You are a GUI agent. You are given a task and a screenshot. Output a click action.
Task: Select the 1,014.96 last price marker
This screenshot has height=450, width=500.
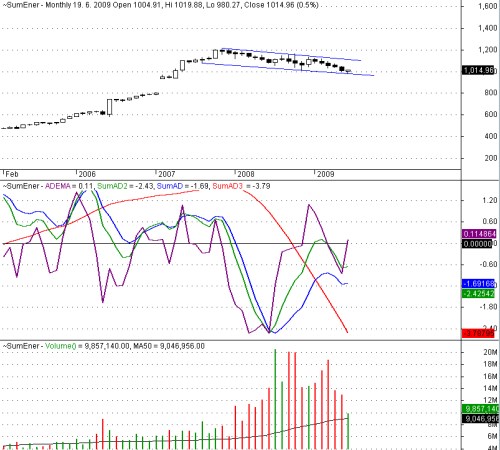478,70
